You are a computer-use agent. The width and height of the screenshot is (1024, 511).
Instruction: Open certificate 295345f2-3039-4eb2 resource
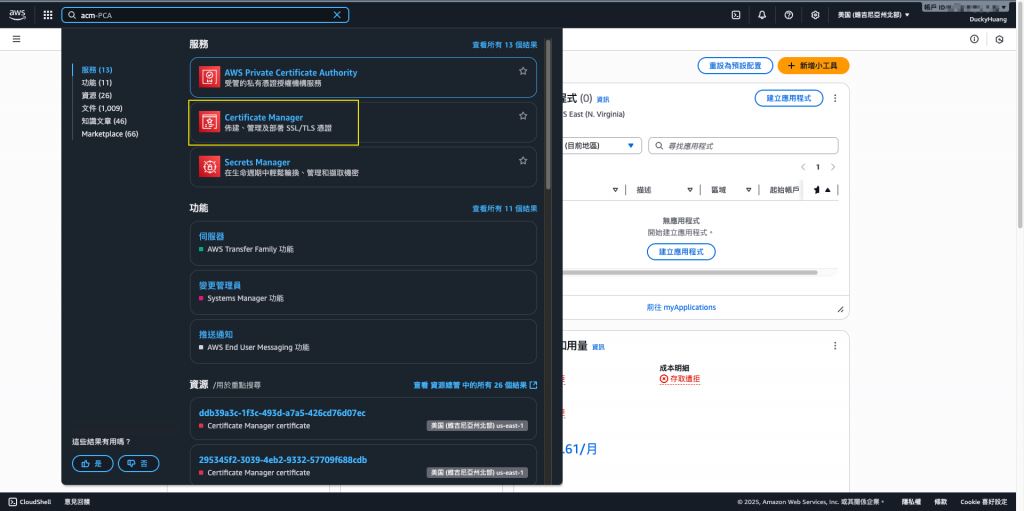click(283, 460)
